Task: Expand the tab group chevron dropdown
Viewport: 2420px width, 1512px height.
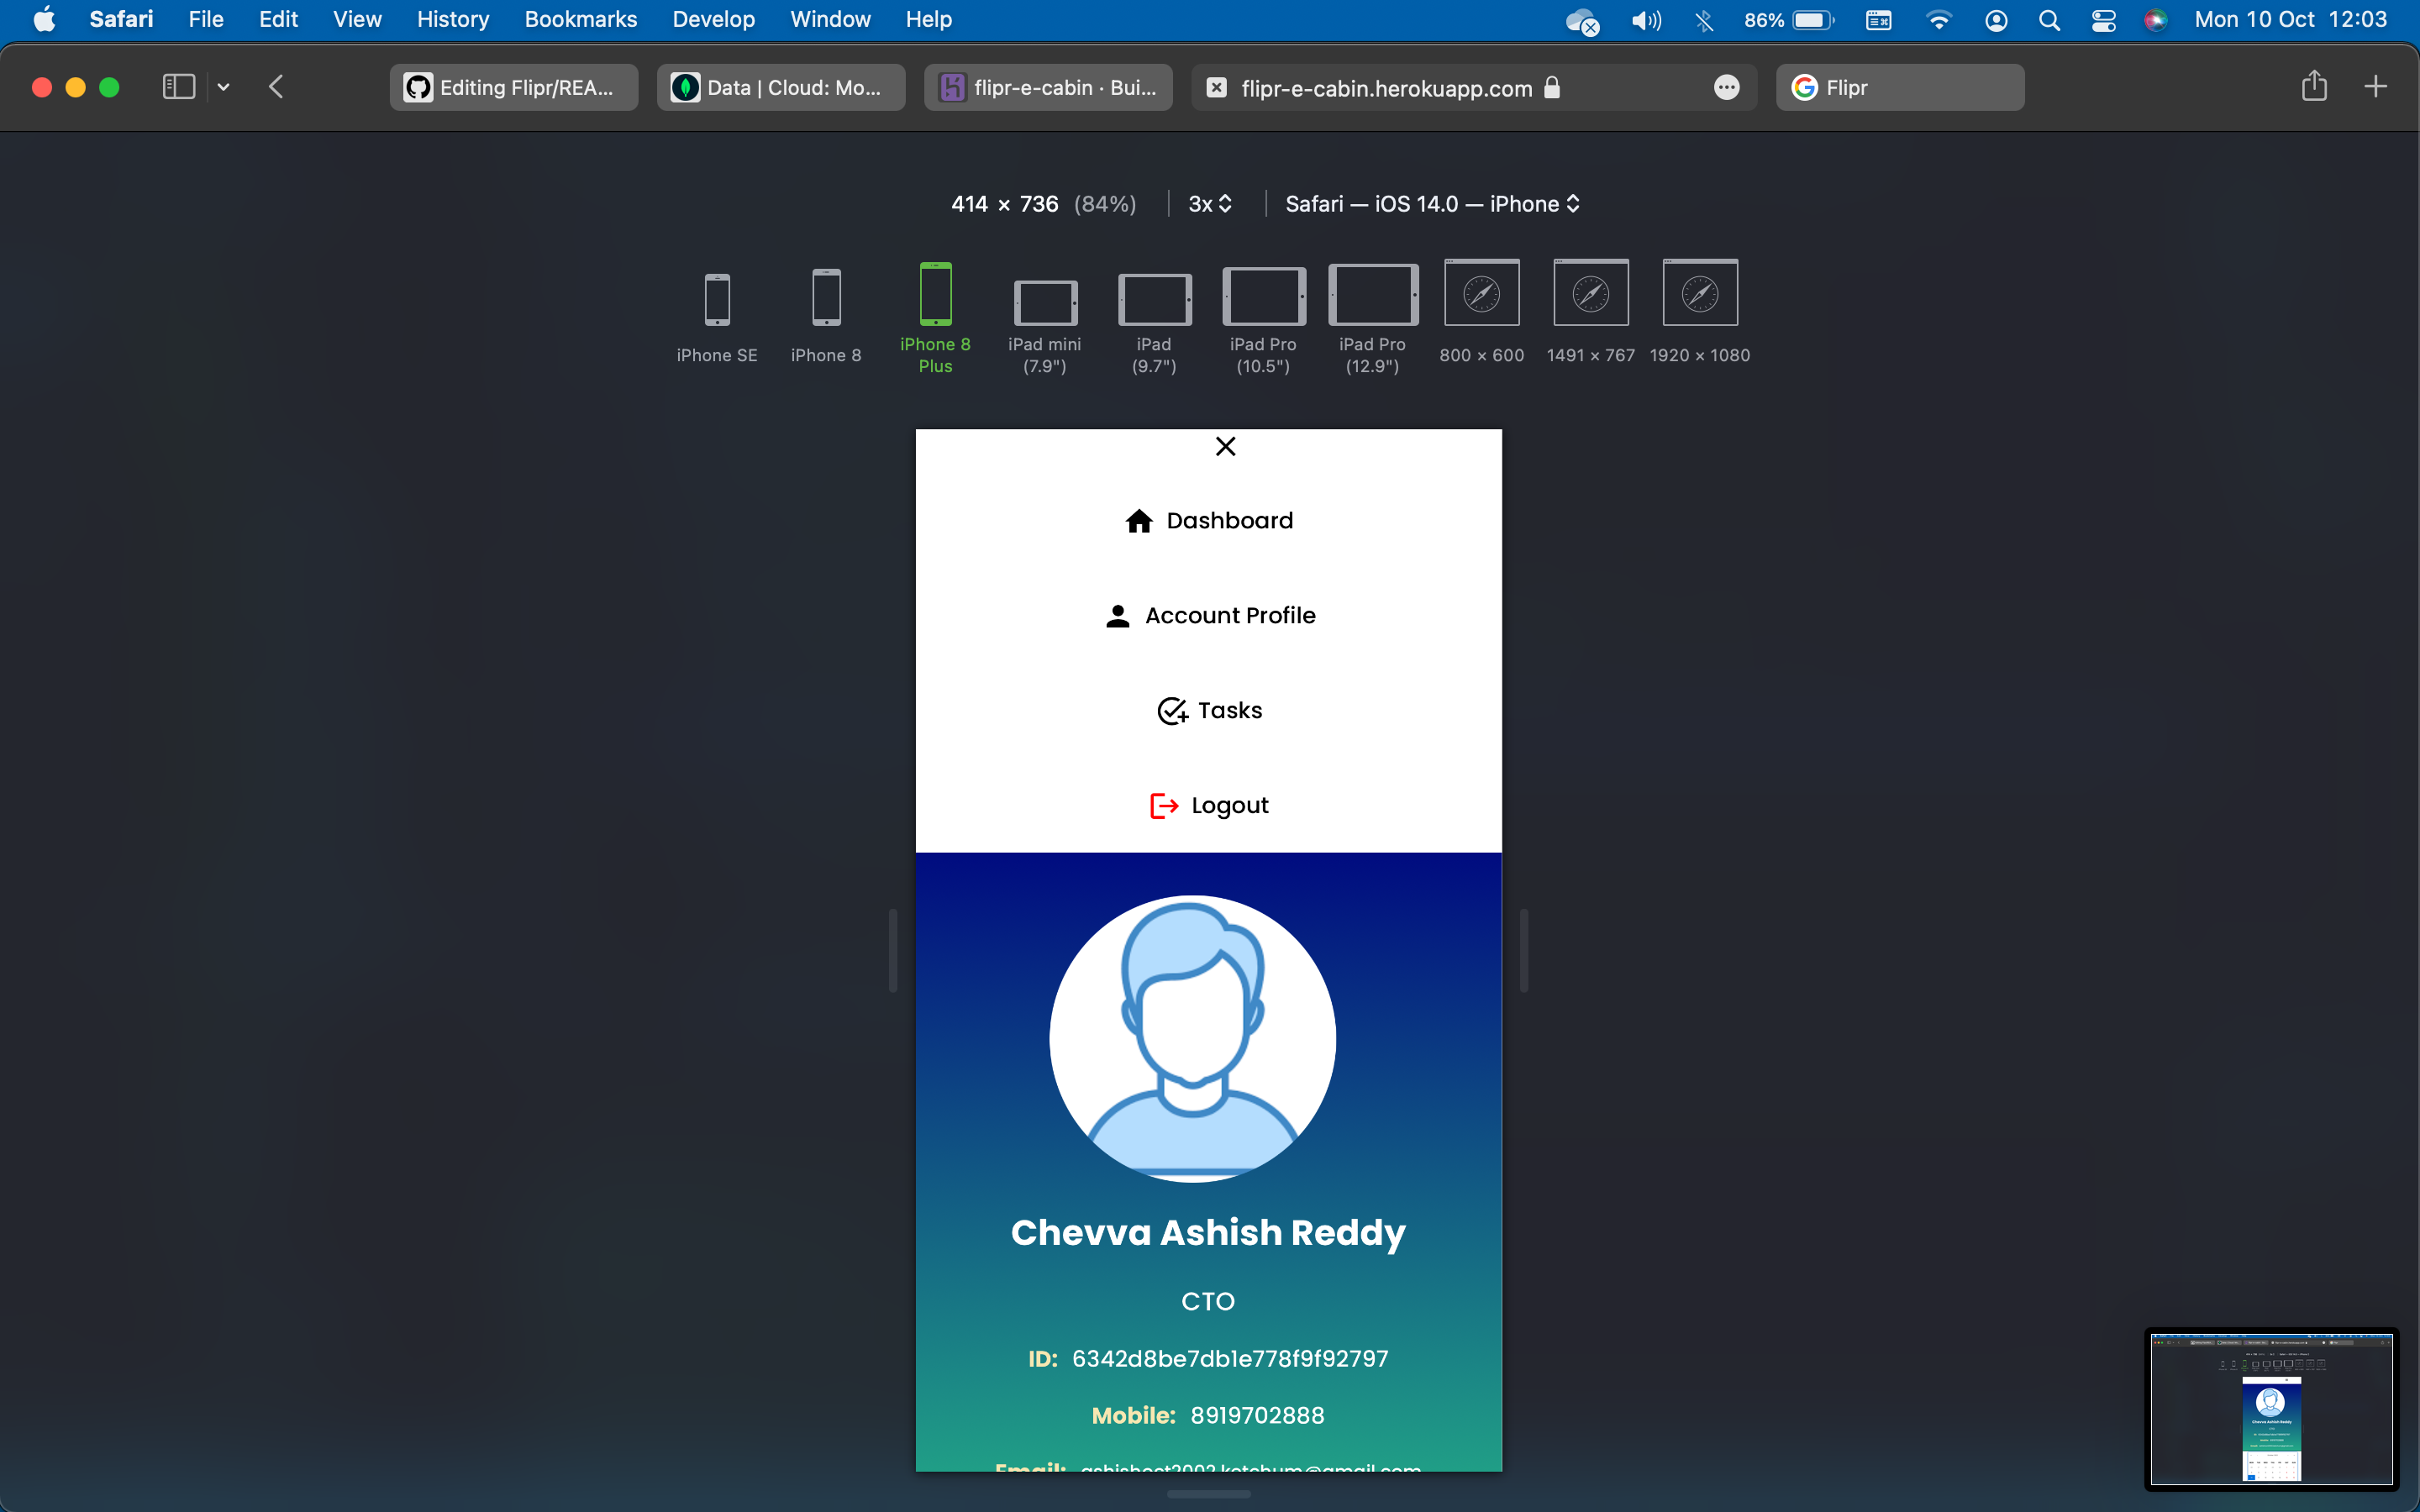Action: pos(224,87)
